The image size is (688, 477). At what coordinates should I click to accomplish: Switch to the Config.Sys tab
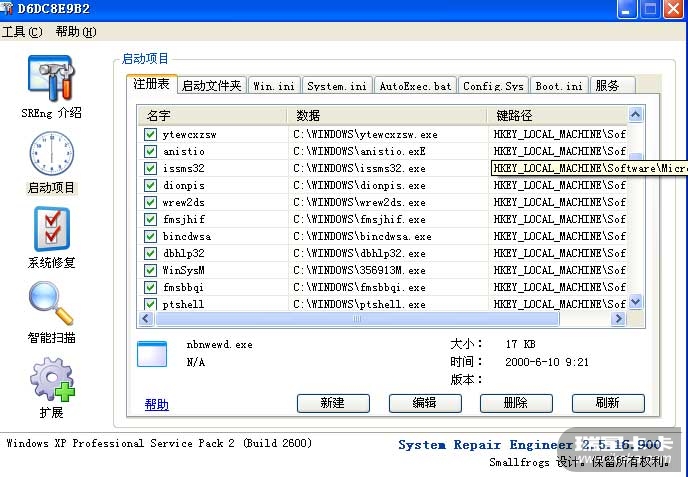[x=494, y=86]
